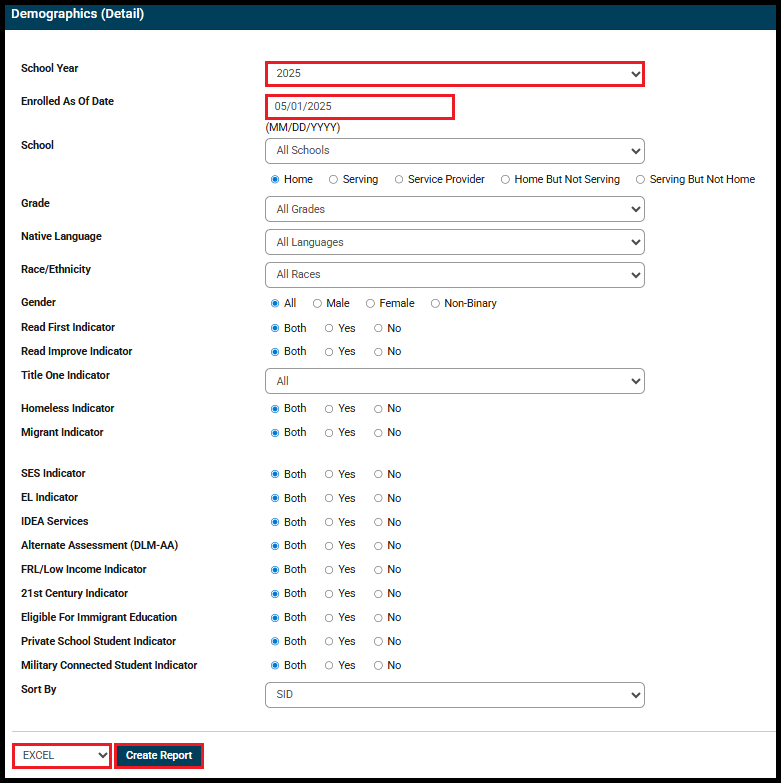Select Female gender radio button
Viewport: 781px width, 783px height.
(371, 304)
